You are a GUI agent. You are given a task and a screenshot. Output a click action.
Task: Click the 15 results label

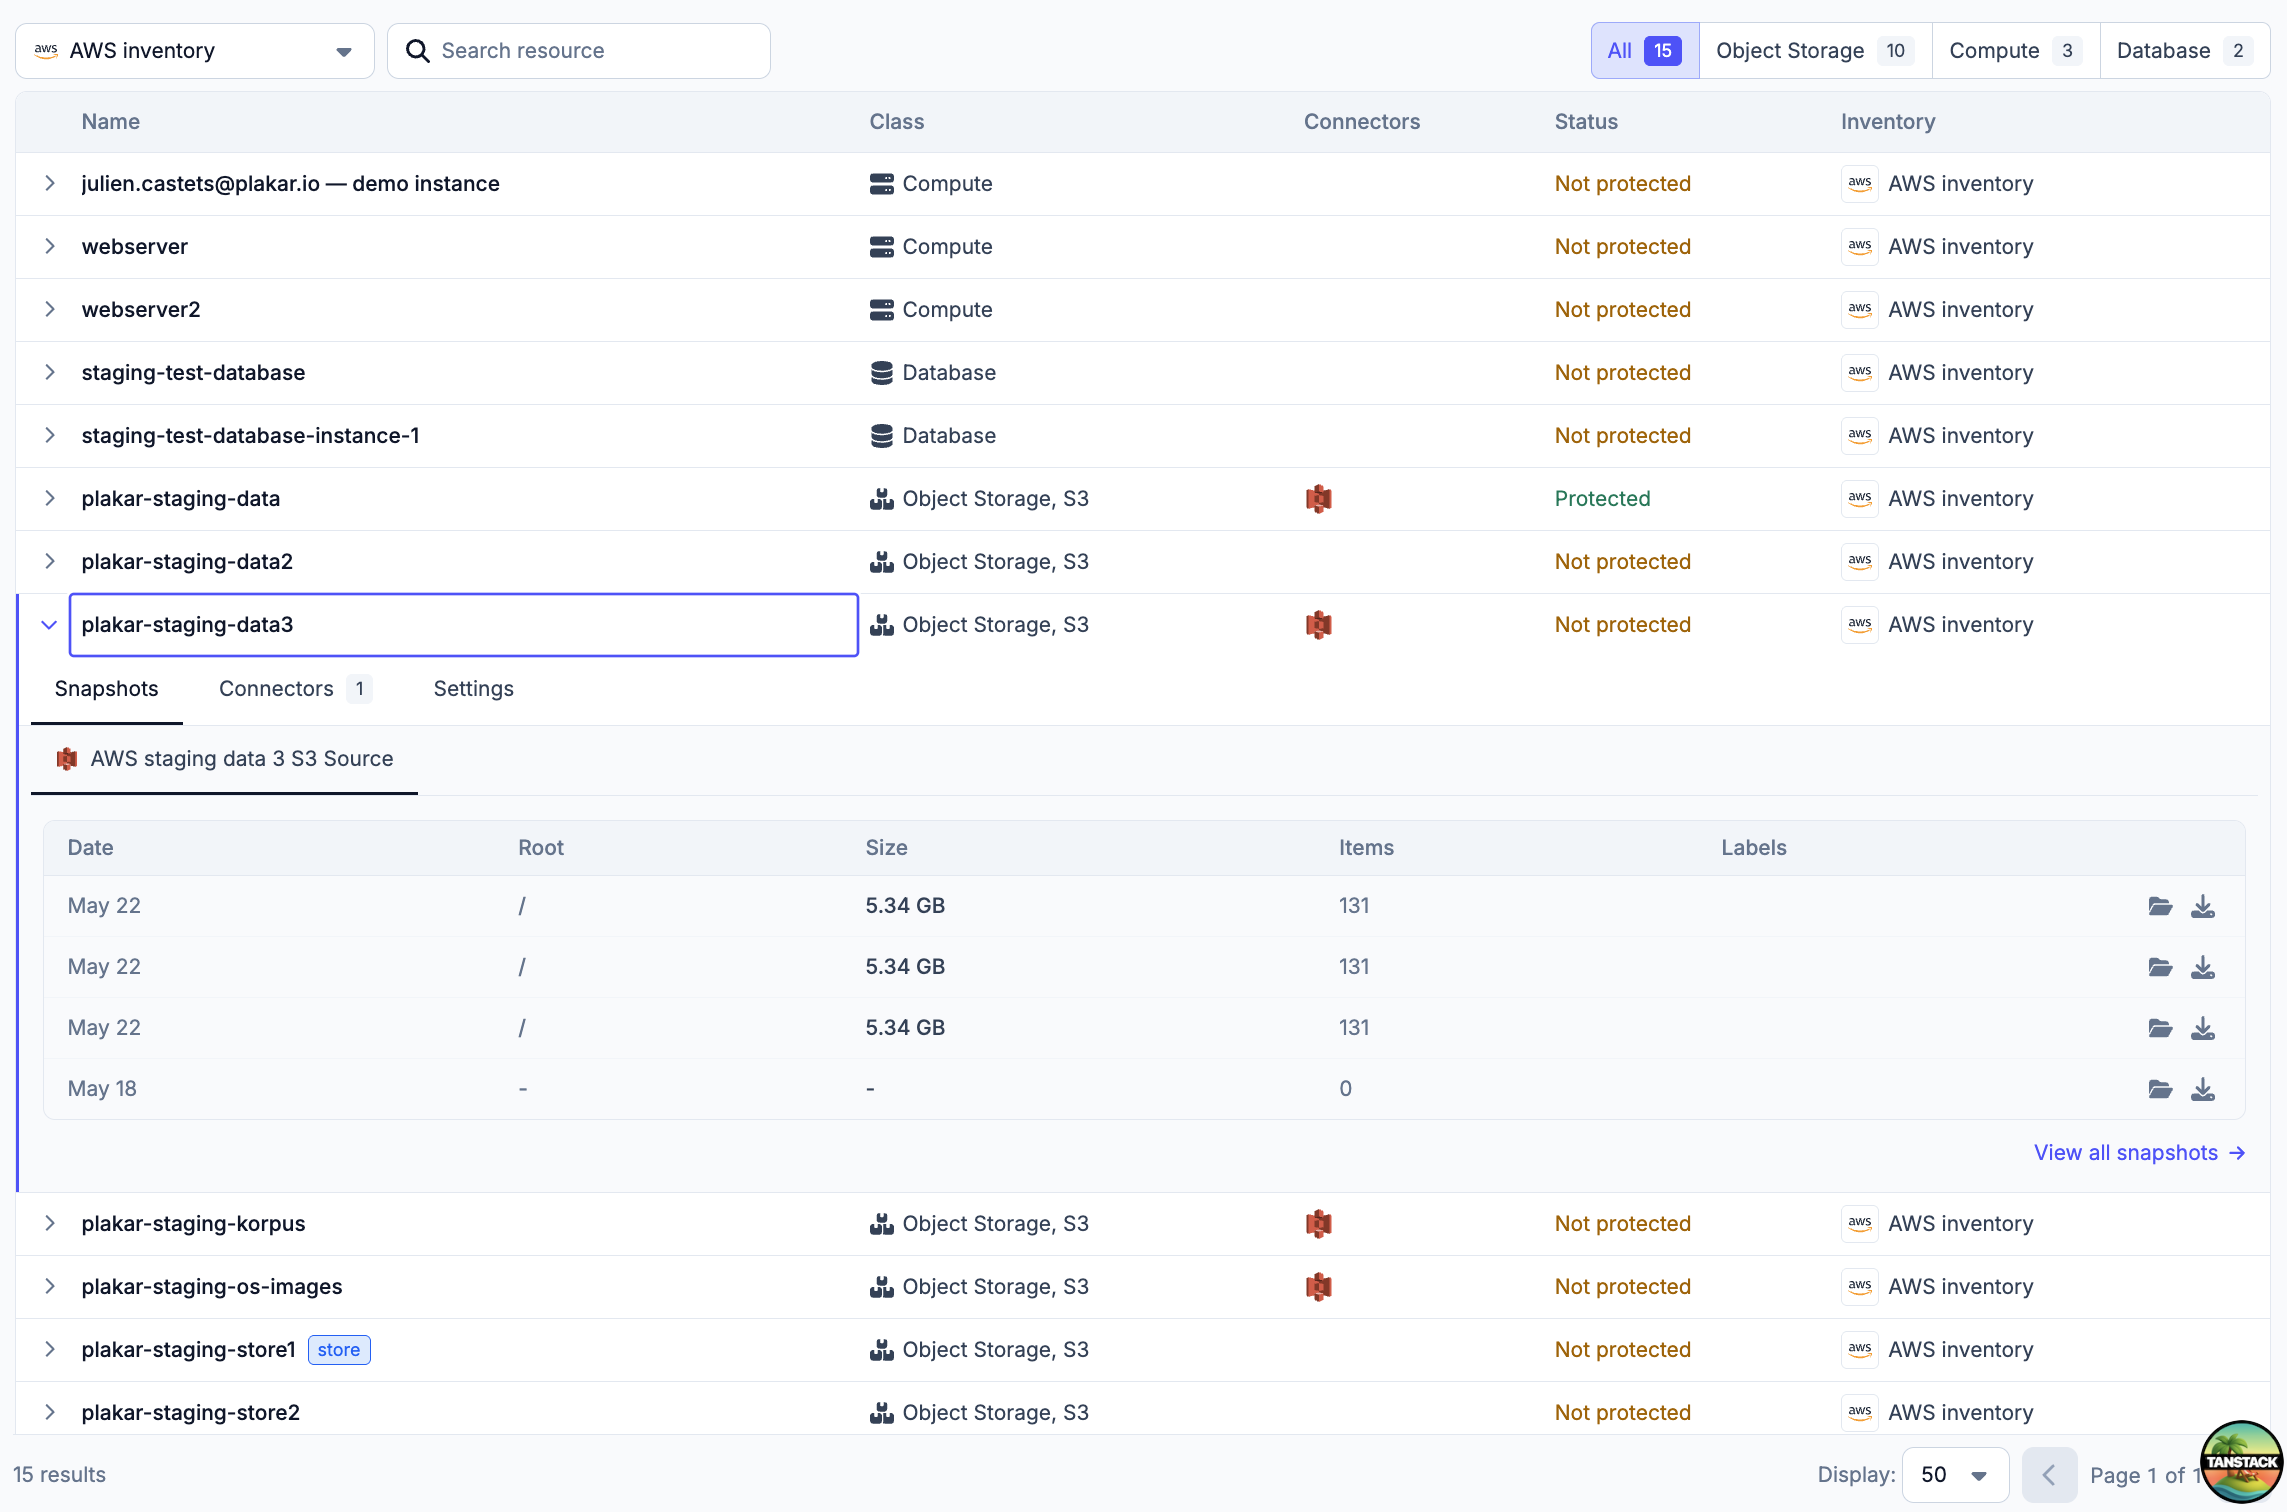pos(60,1475)
